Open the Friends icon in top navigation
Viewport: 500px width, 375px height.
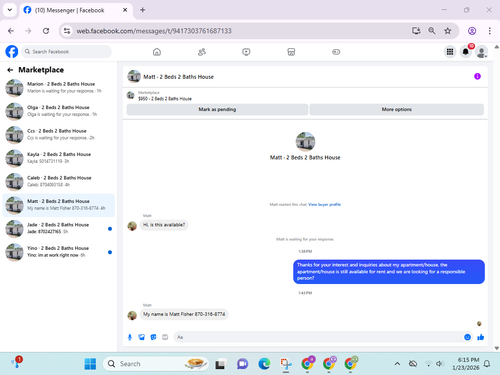click(202, 52)
